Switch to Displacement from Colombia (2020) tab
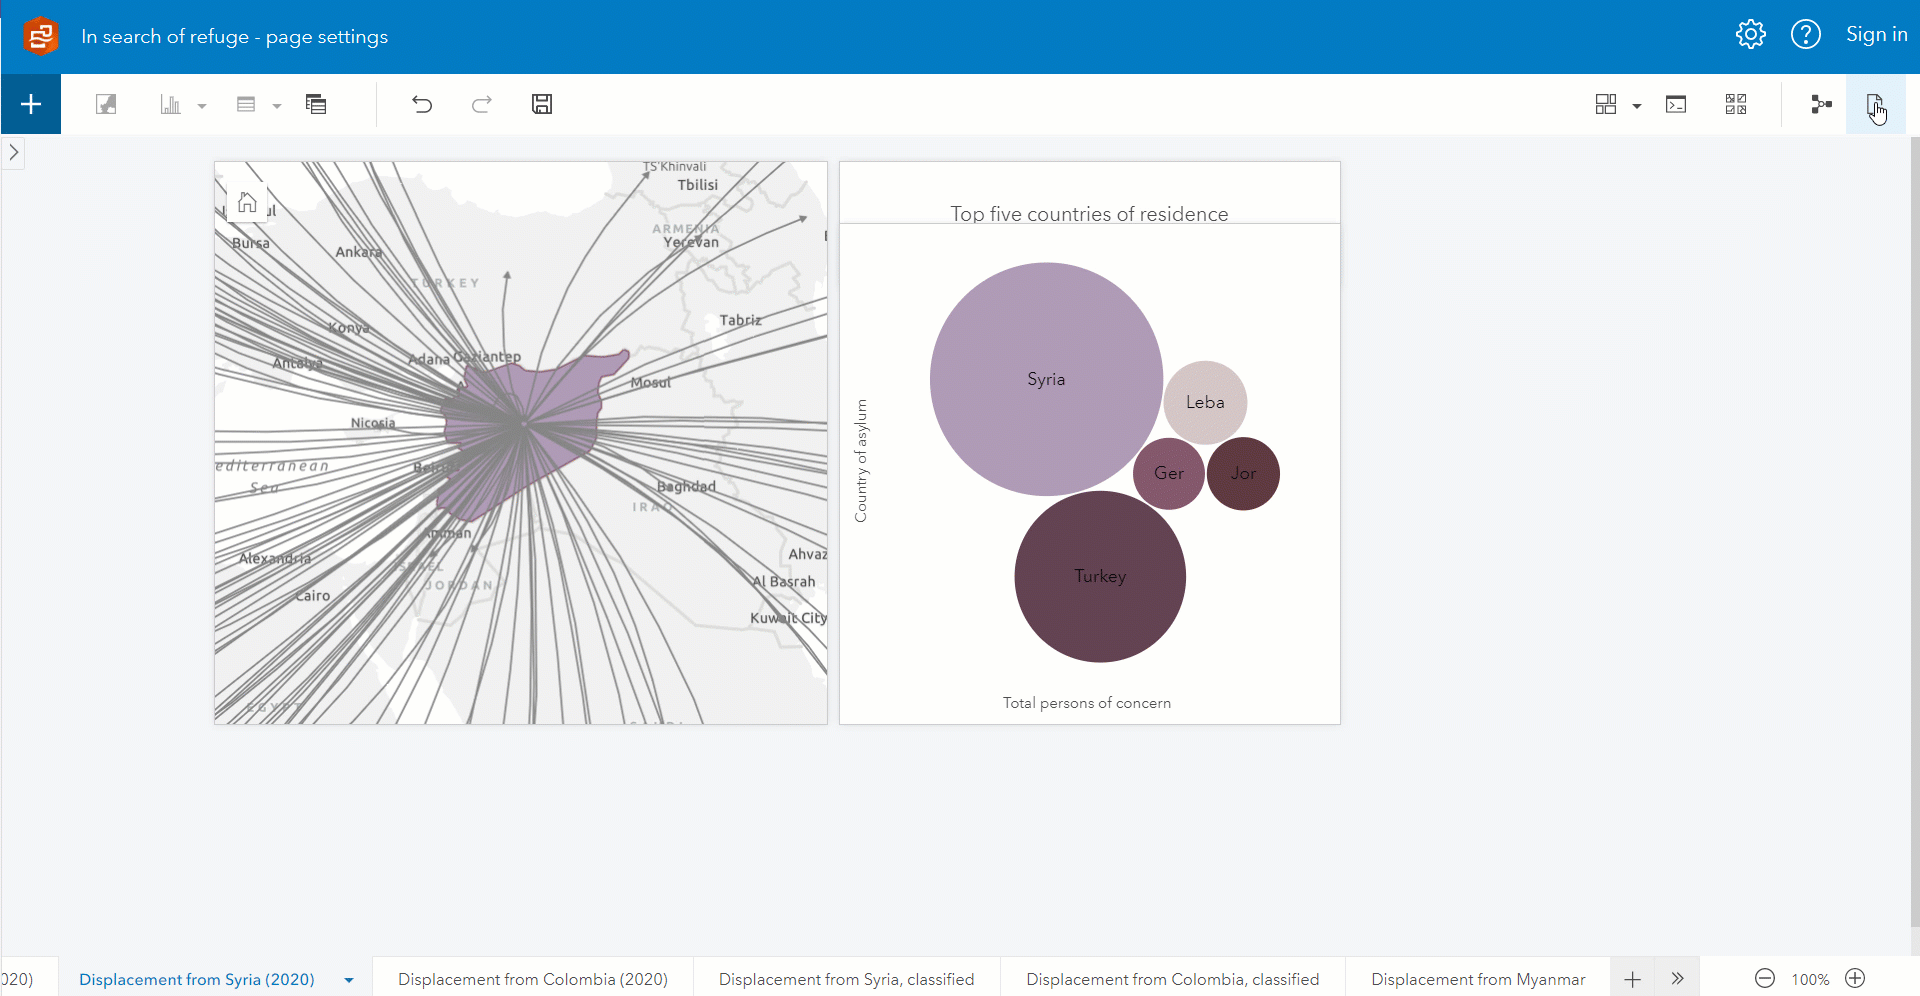This screenshot has width=1920, height=996. (533, 979)
